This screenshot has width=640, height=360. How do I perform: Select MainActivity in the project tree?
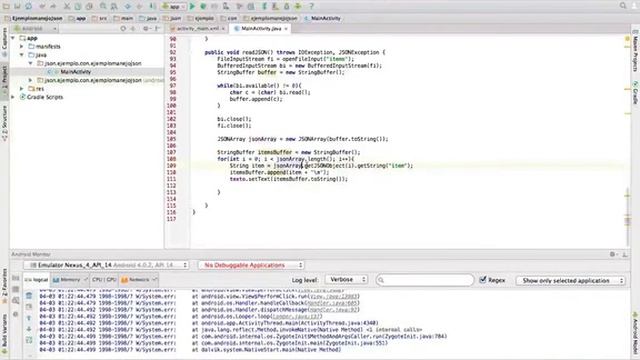pyautogui.click(x=76, y=72)
